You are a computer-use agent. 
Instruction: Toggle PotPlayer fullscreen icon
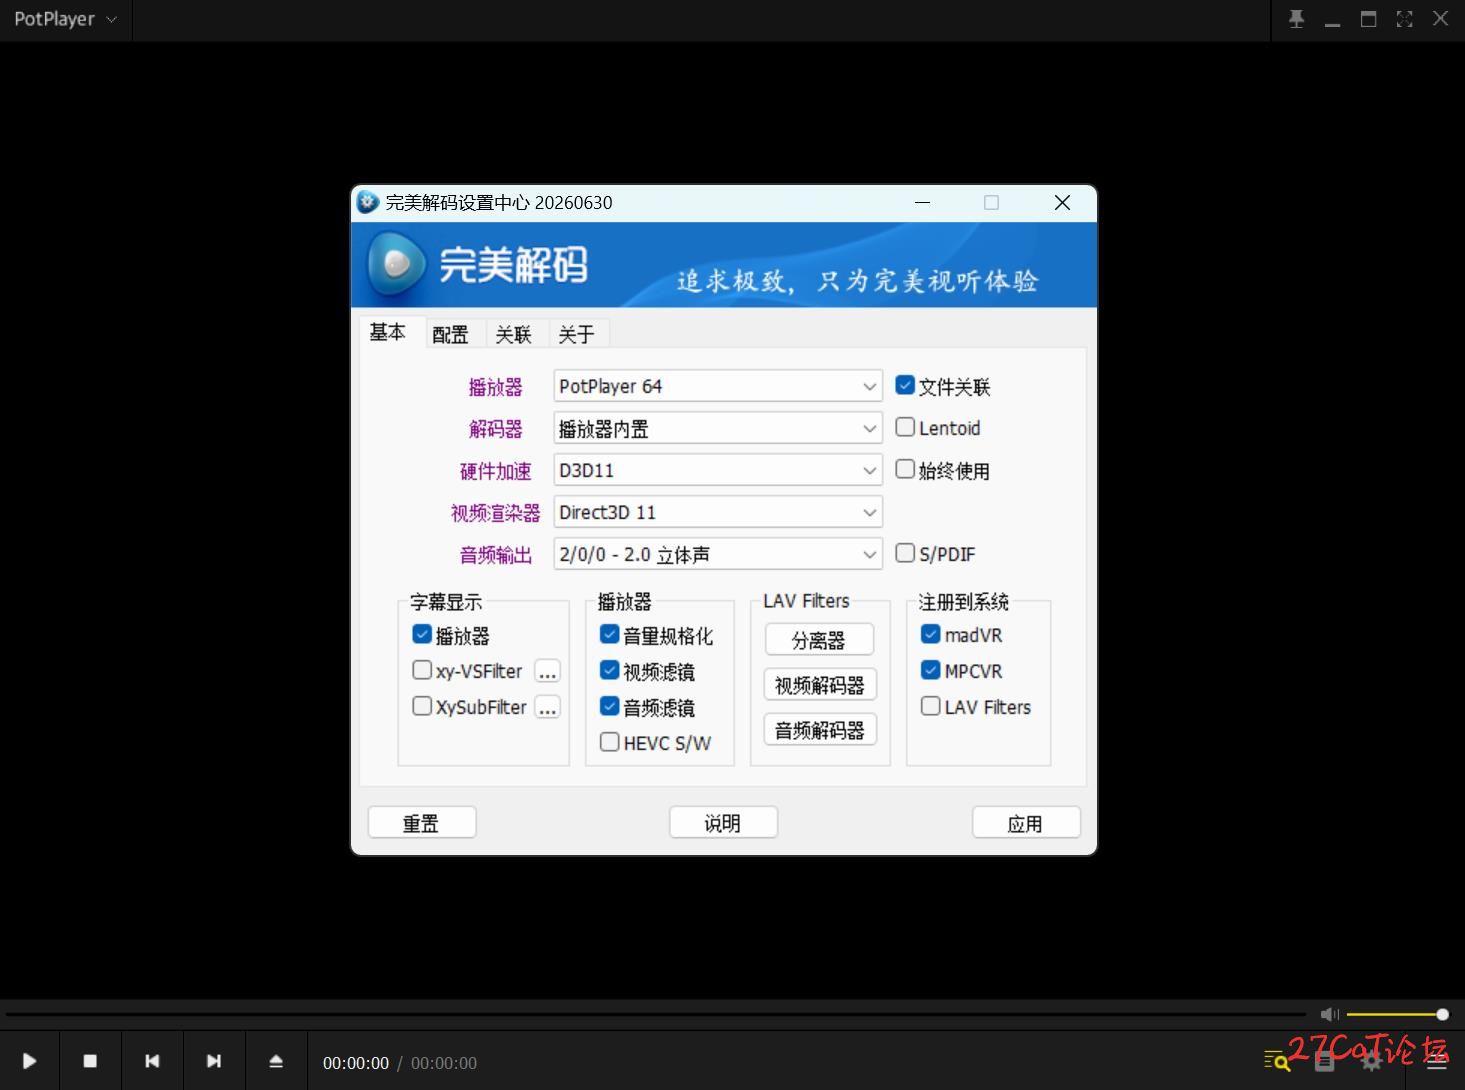click(1404, 19)
